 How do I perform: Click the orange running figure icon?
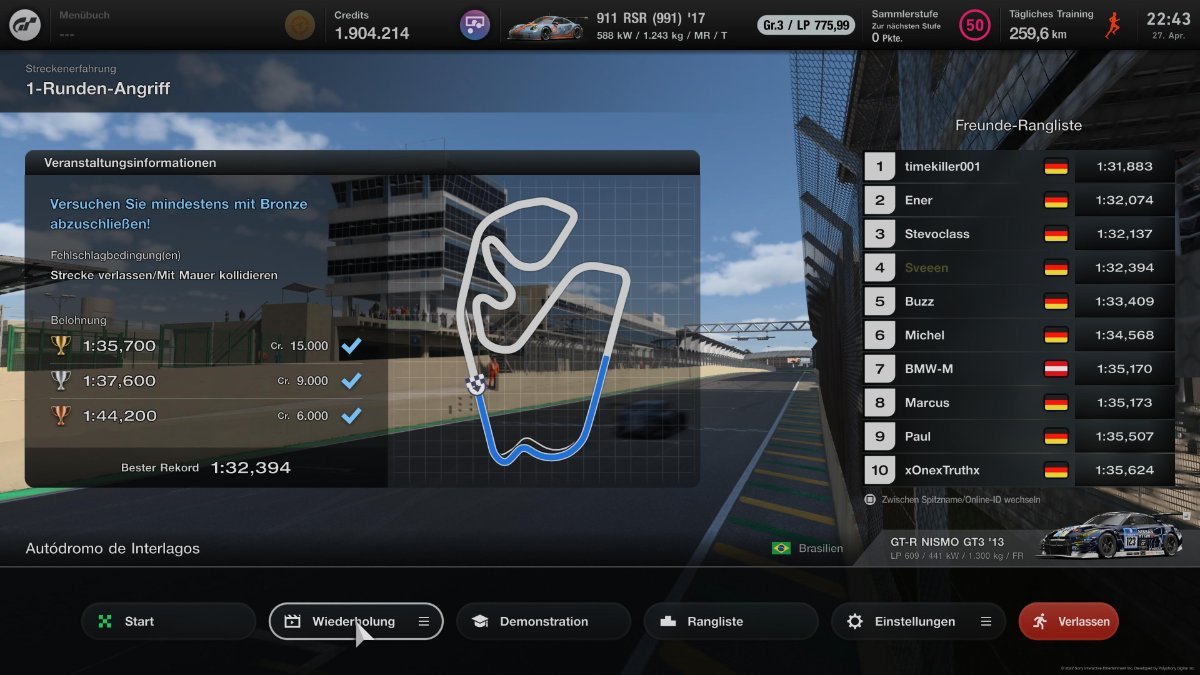tap(1115, 25)
